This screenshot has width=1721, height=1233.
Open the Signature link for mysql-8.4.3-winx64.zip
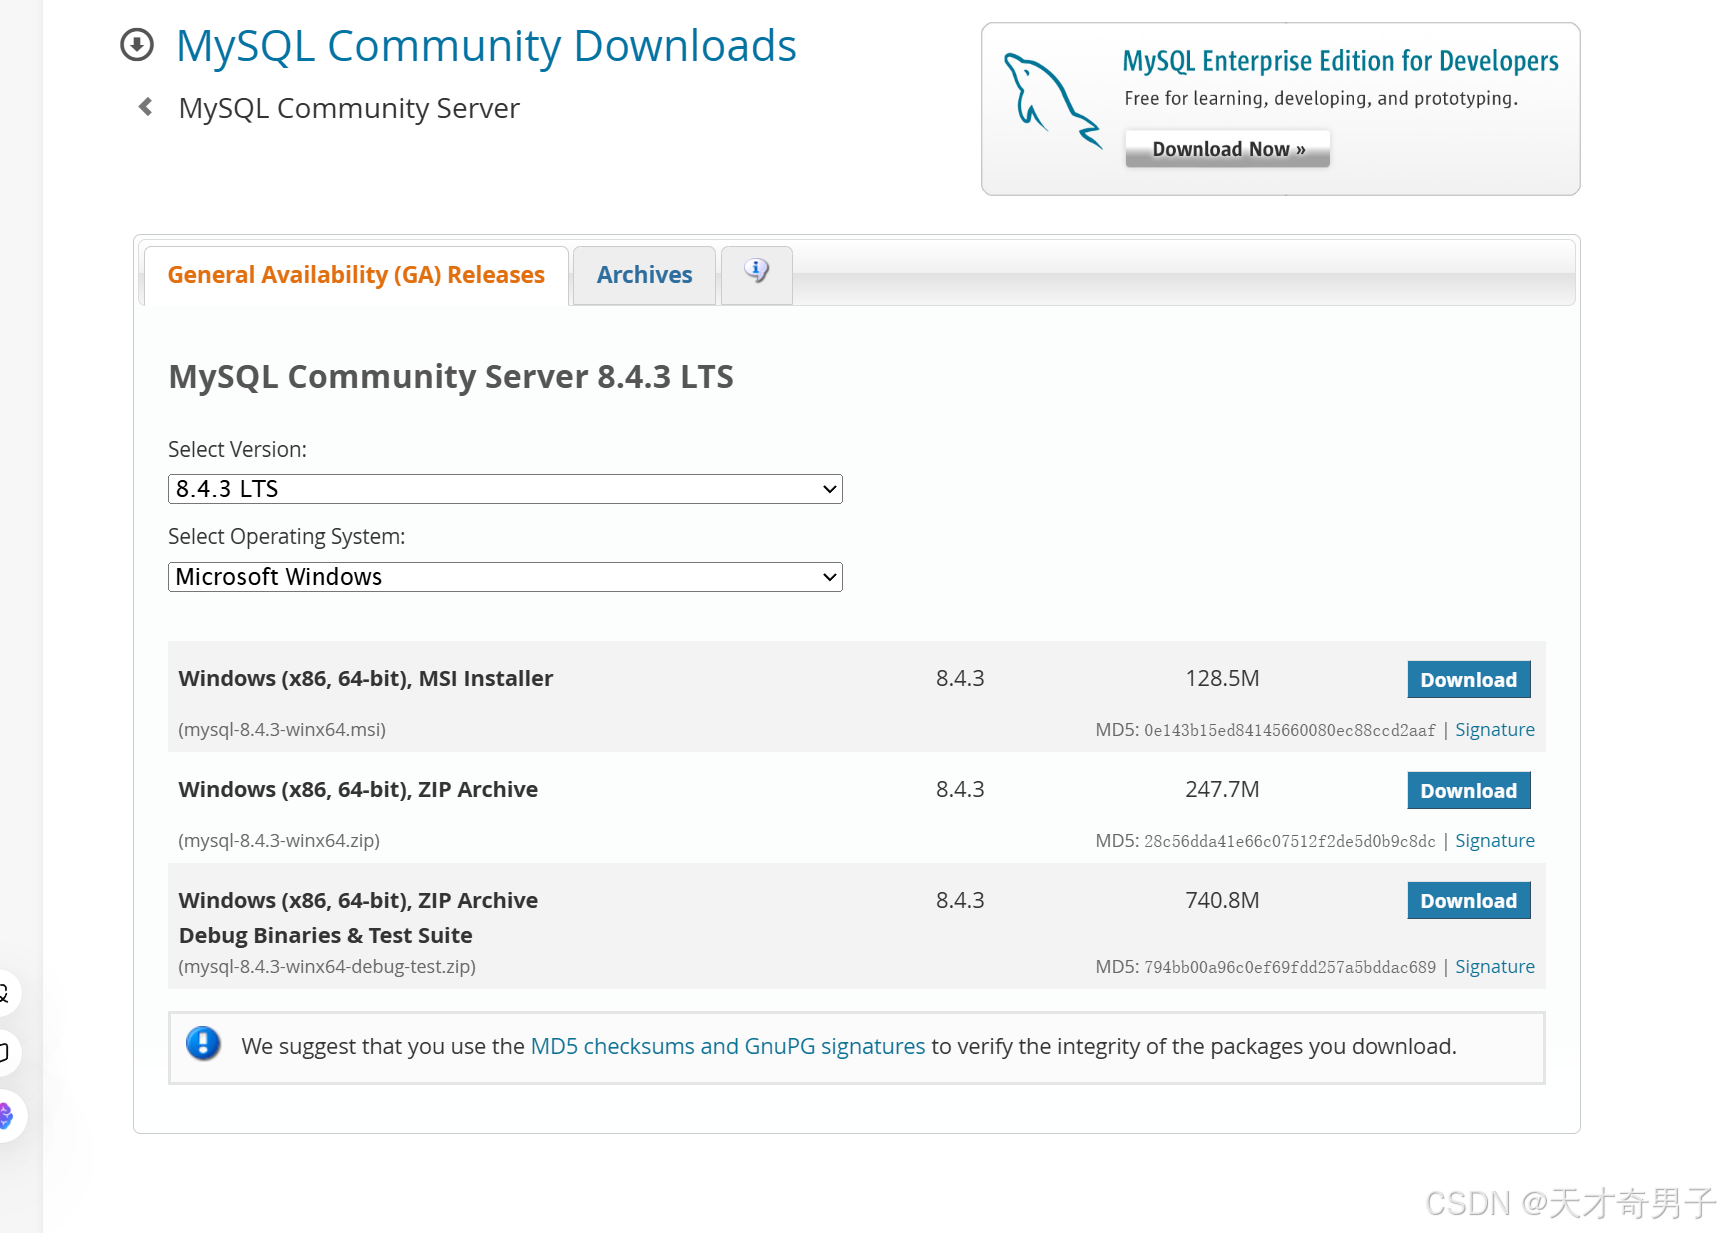(1495, 841)
